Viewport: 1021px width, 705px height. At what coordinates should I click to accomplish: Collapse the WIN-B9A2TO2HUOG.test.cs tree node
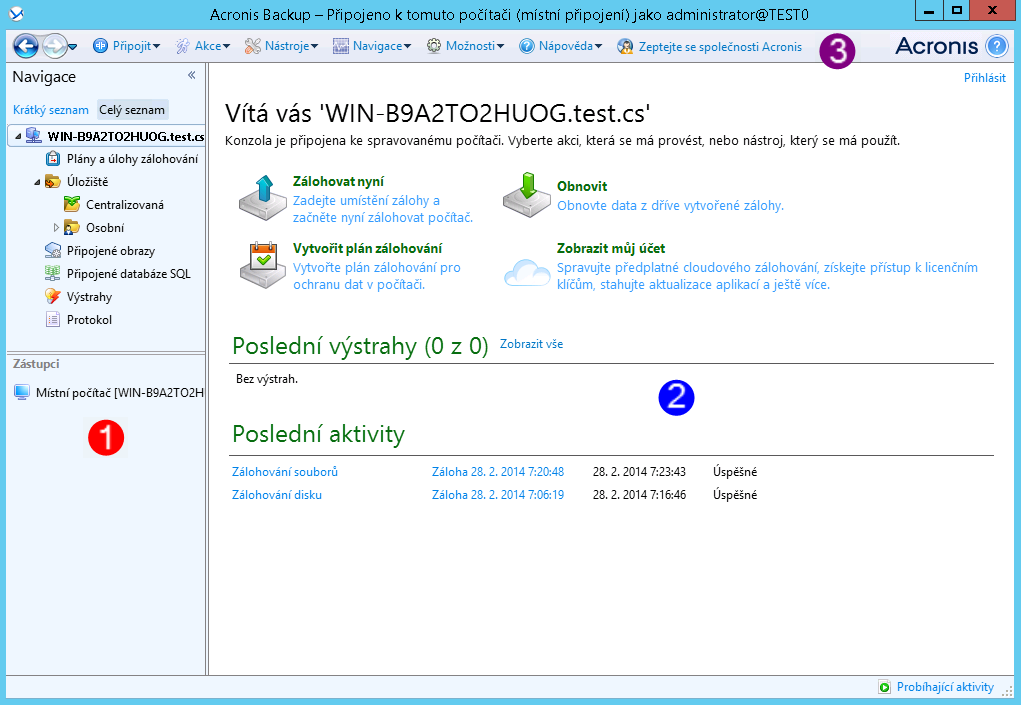click(18, 137)
